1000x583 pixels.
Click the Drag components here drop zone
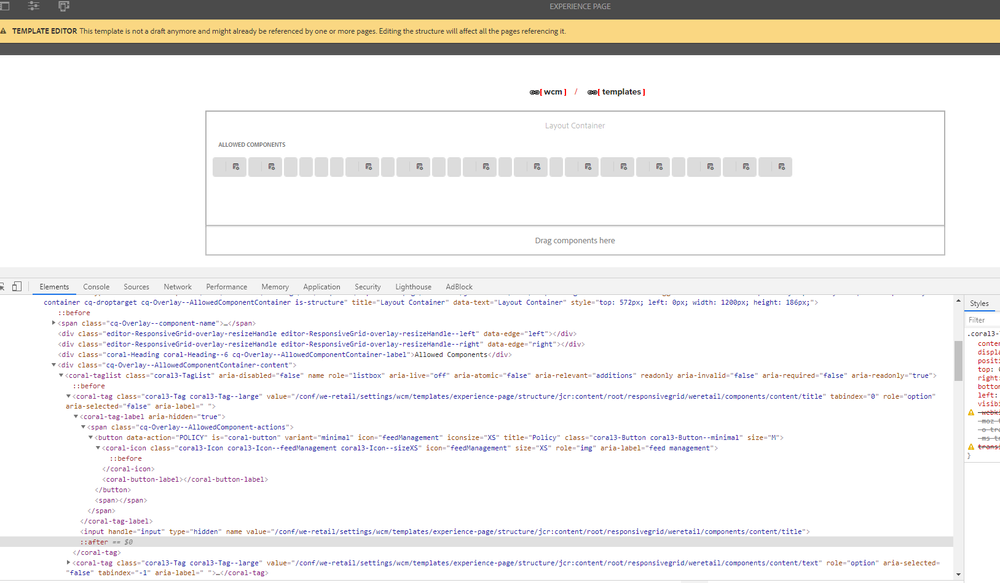pos(575,240)
